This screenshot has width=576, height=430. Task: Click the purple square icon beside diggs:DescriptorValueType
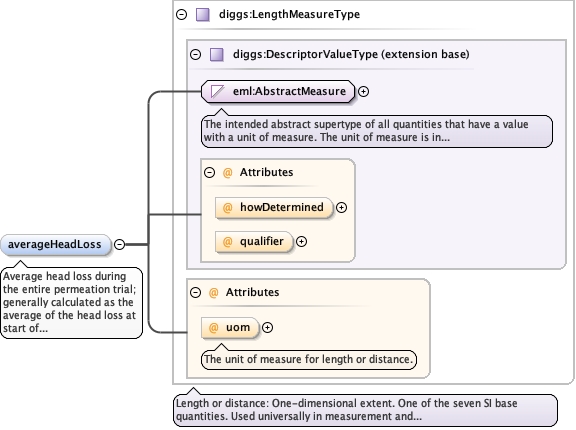click(217, 55)
